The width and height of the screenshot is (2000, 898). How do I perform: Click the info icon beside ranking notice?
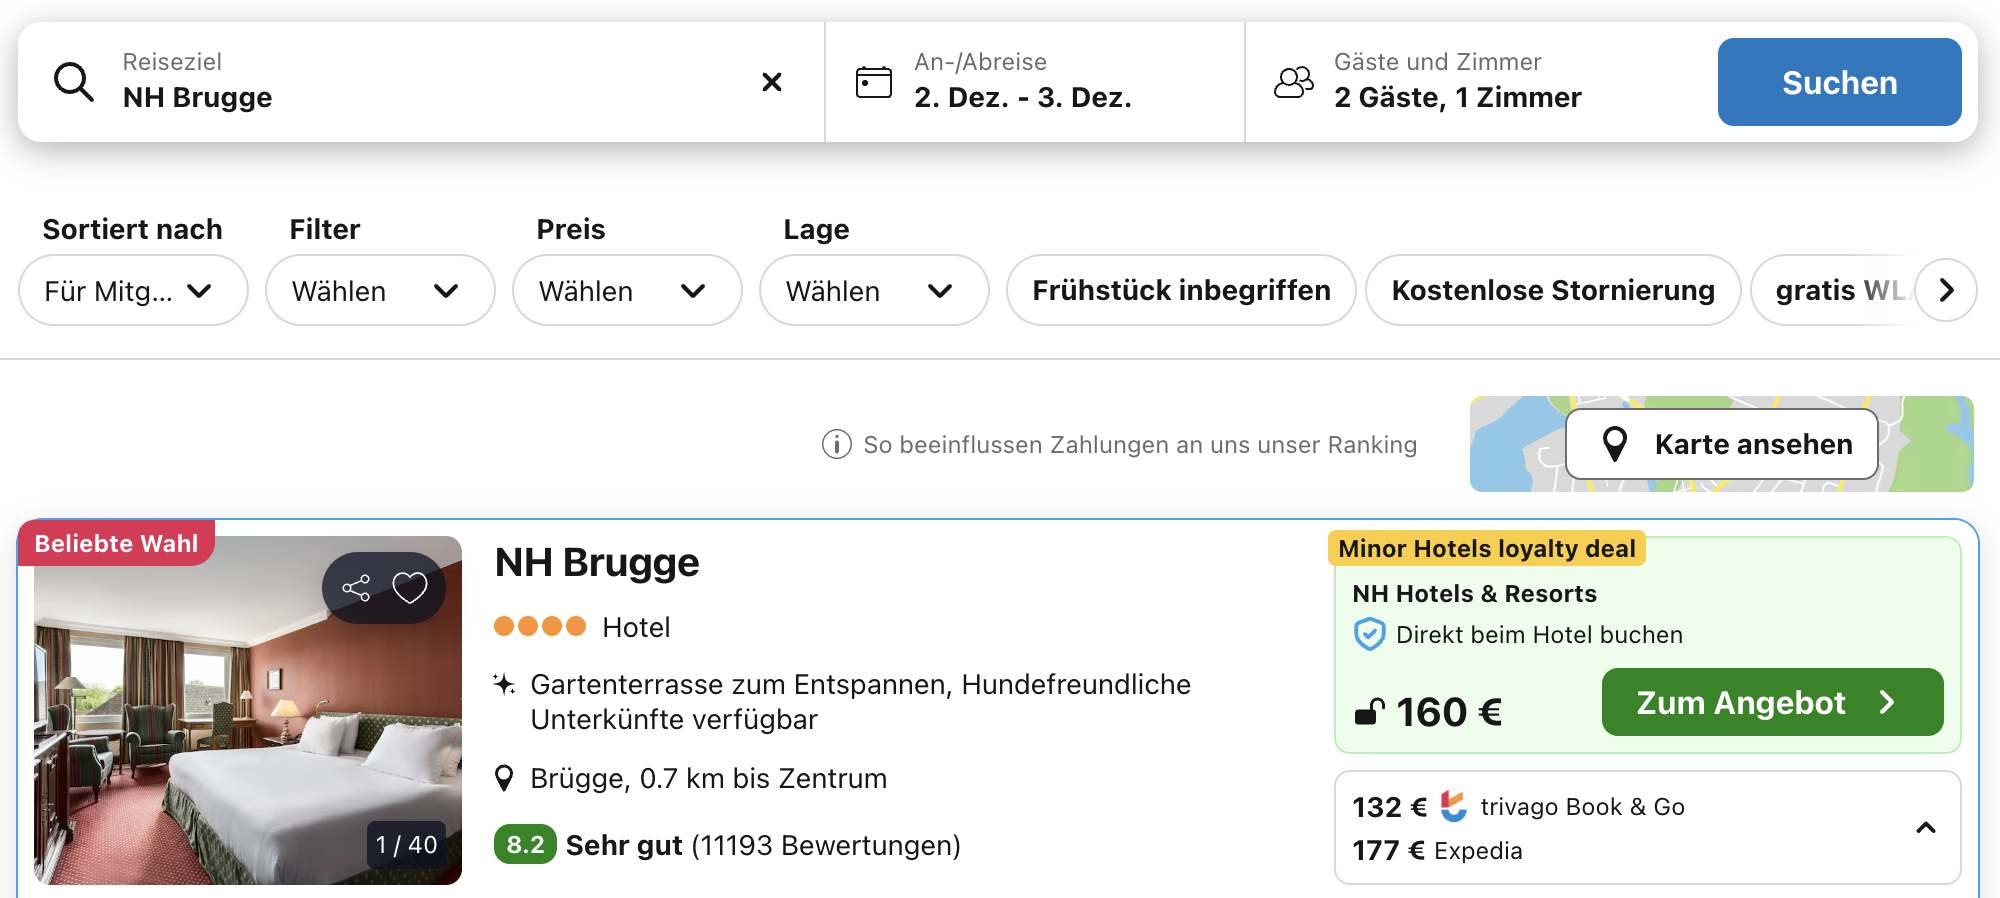pyautogui.click(x=837, y=444)
